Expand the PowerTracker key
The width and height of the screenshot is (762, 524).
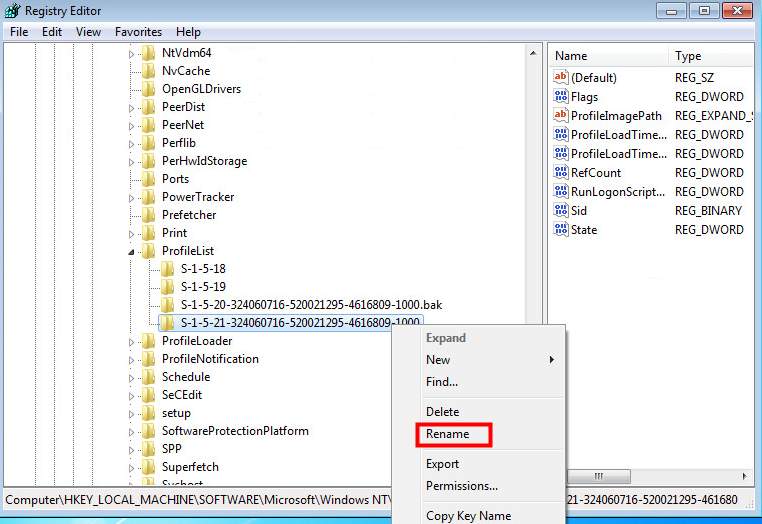(x=131, y=198)
